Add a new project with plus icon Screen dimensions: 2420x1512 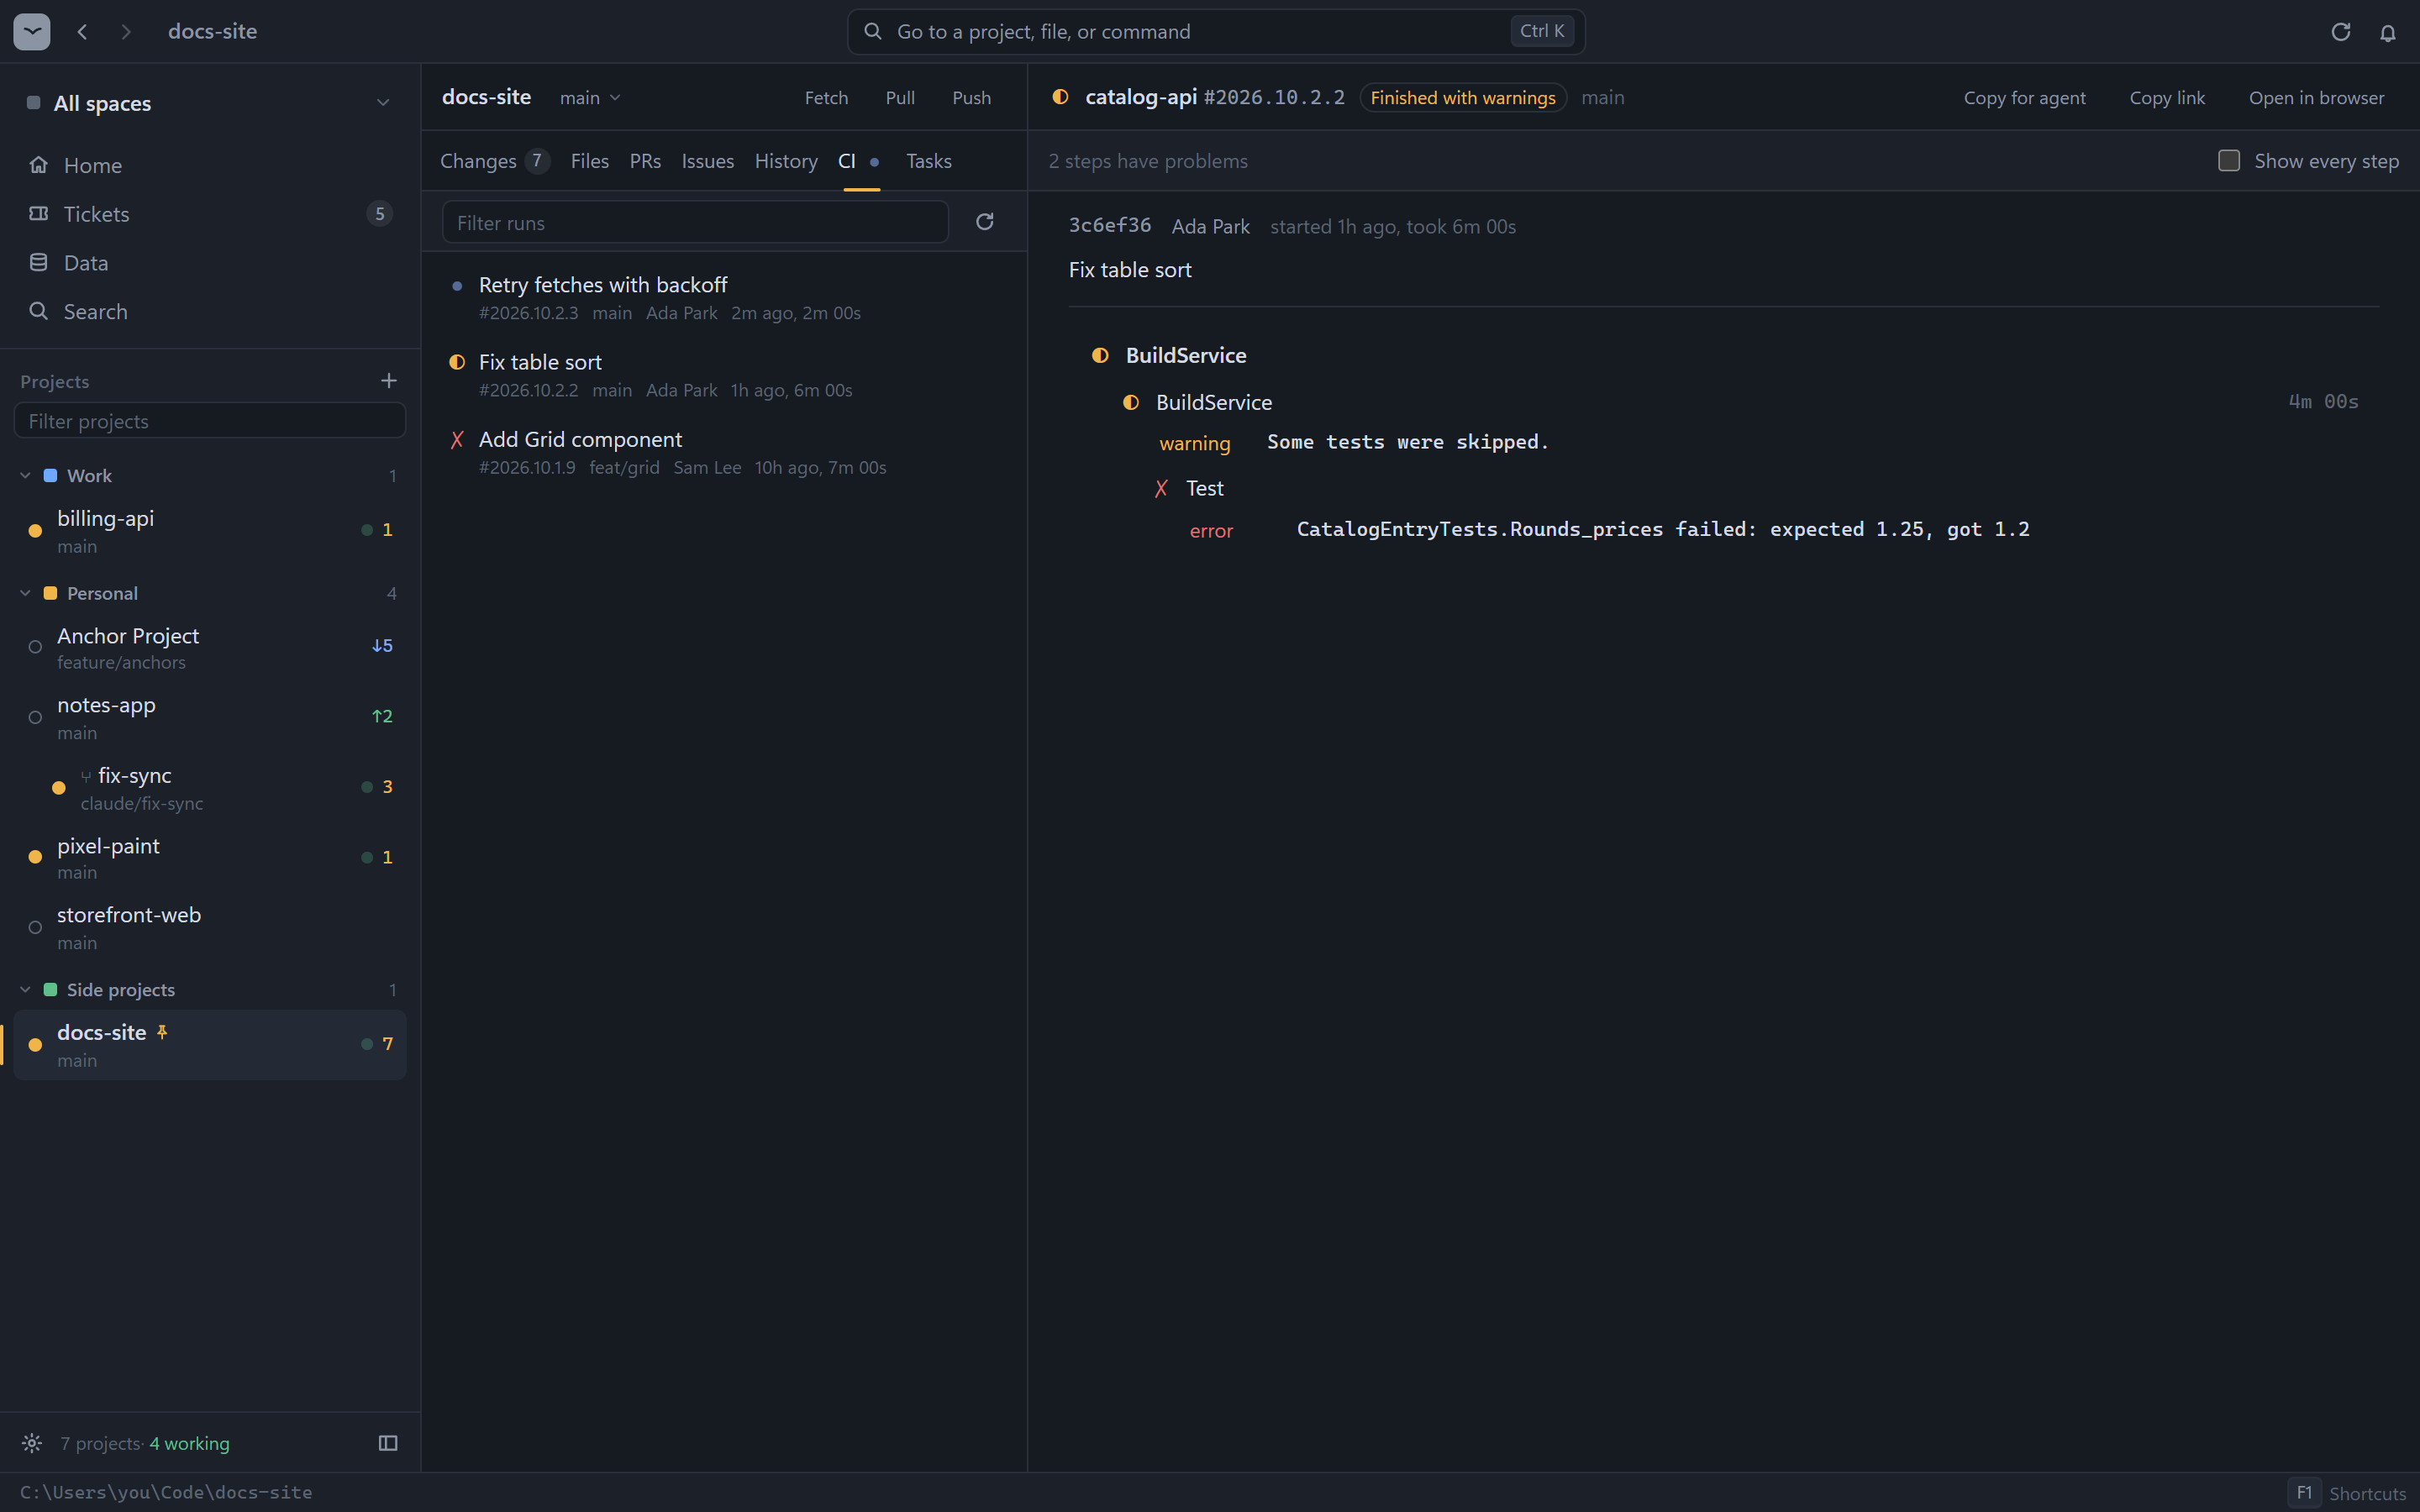pos(389,380)
